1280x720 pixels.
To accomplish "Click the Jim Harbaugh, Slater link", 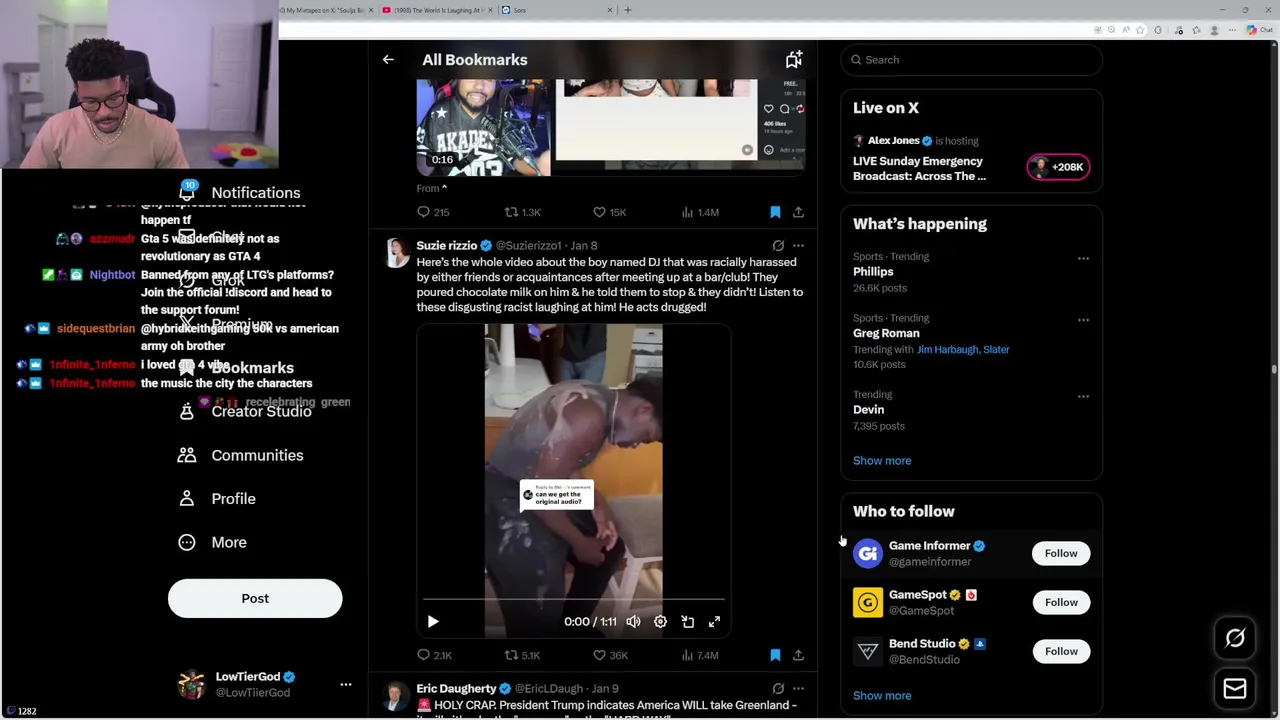I will [963, 349].
